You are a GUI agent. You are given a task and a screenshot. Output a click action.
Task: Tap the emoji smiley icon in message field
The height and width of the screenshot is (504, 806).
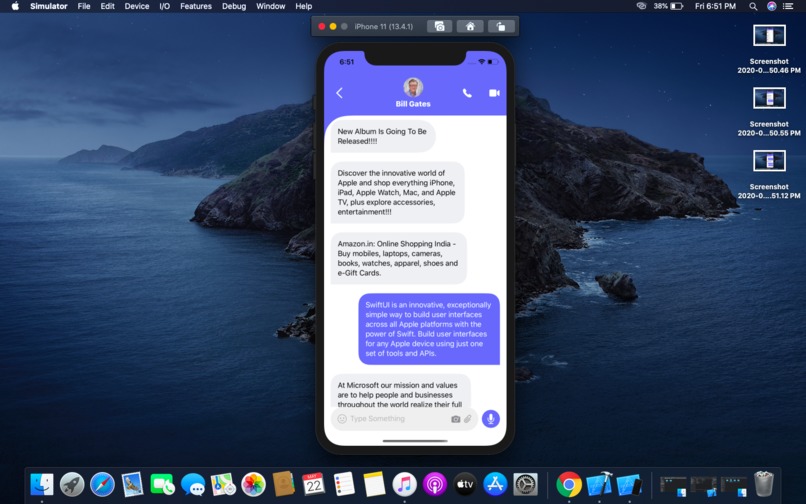tap(342, 419)
